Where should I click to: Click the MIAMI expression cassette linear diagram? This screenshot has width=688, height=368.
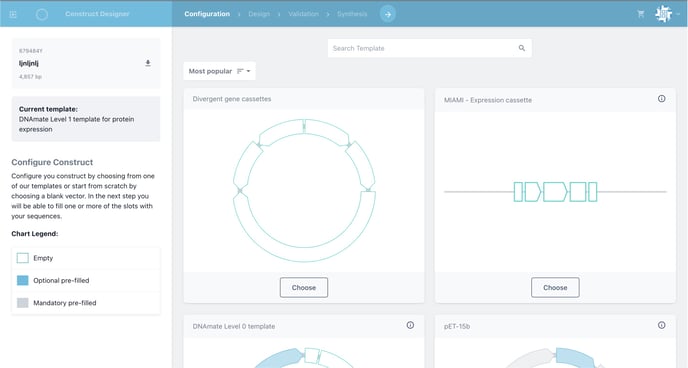click(555, 192)
